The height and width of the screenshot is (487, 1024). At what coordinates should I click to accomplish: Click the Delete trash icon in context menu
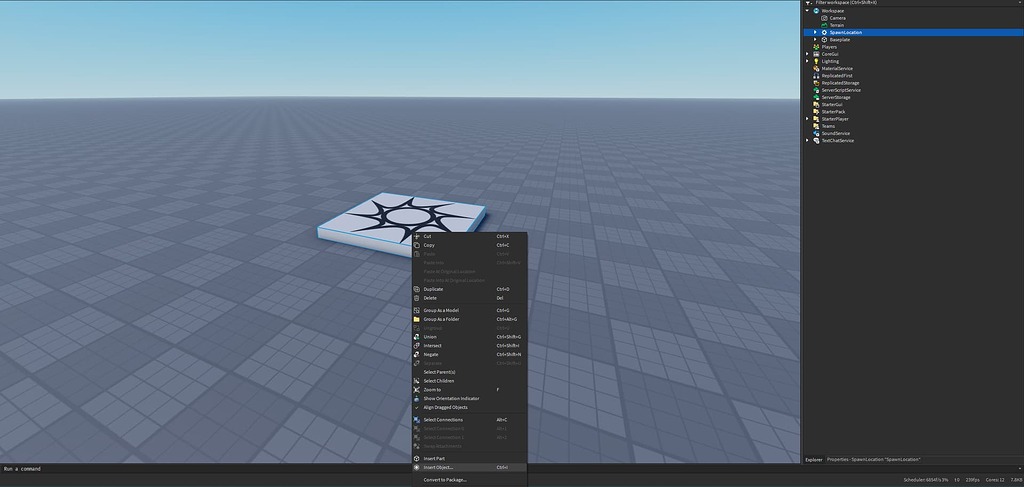click(x=417, y=298)
